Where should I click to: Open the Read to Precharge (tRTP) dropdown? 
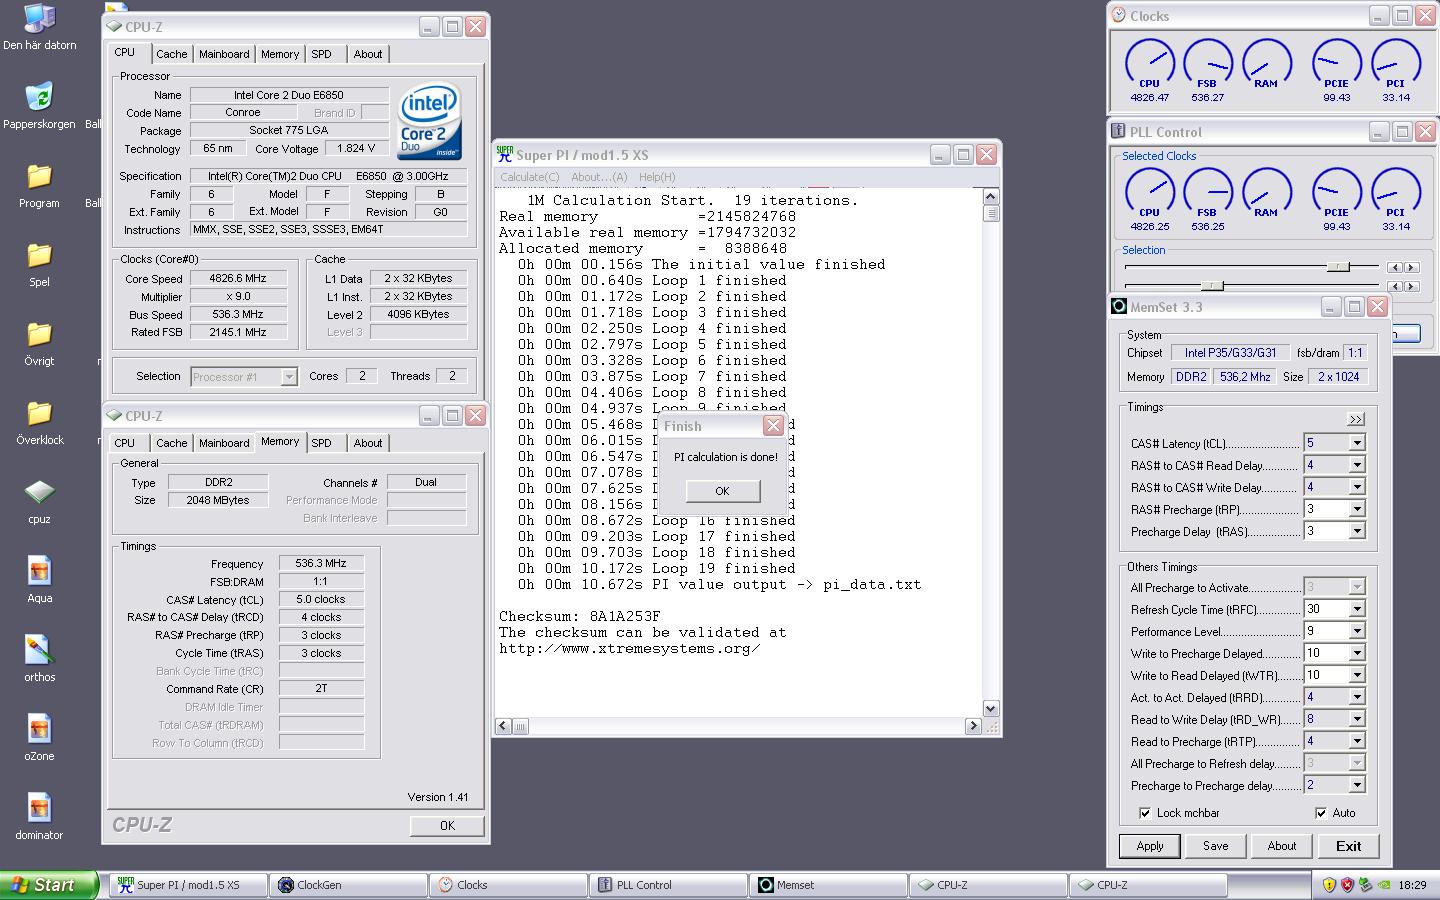(1357, 741)
